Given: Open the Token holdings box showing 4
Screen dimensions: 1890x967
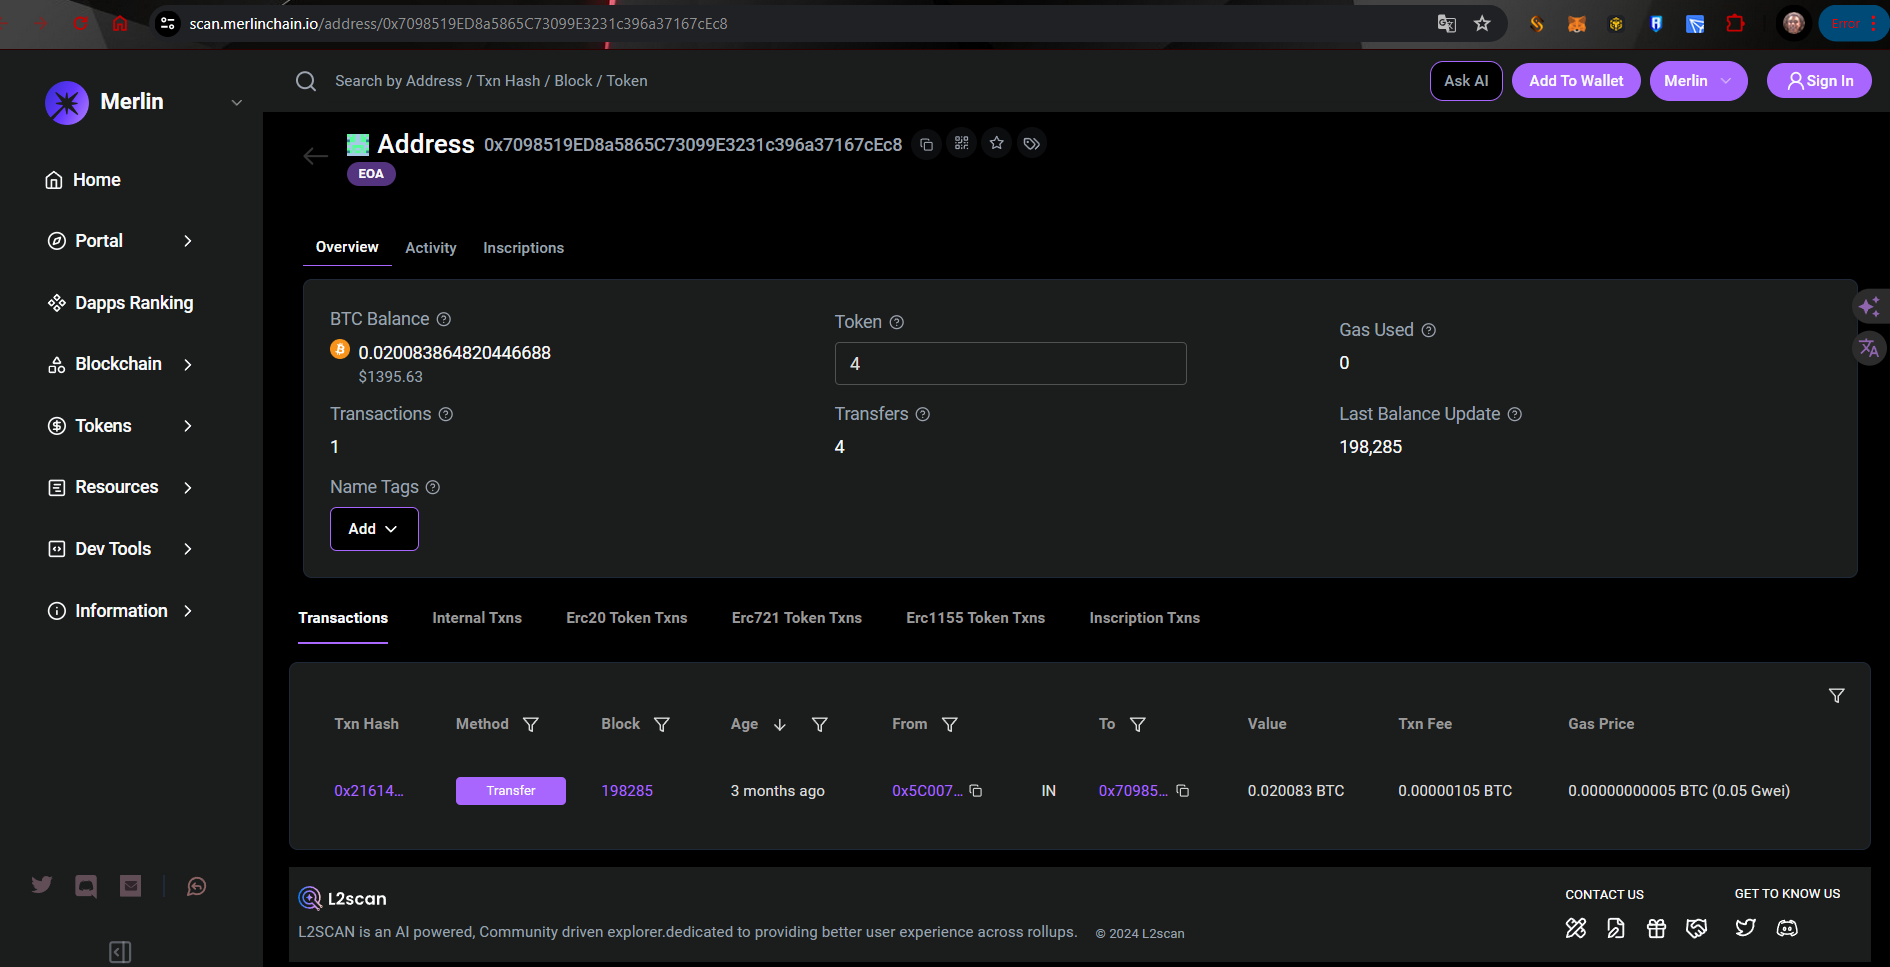Looking at the screenshot, I should 1010,364.
